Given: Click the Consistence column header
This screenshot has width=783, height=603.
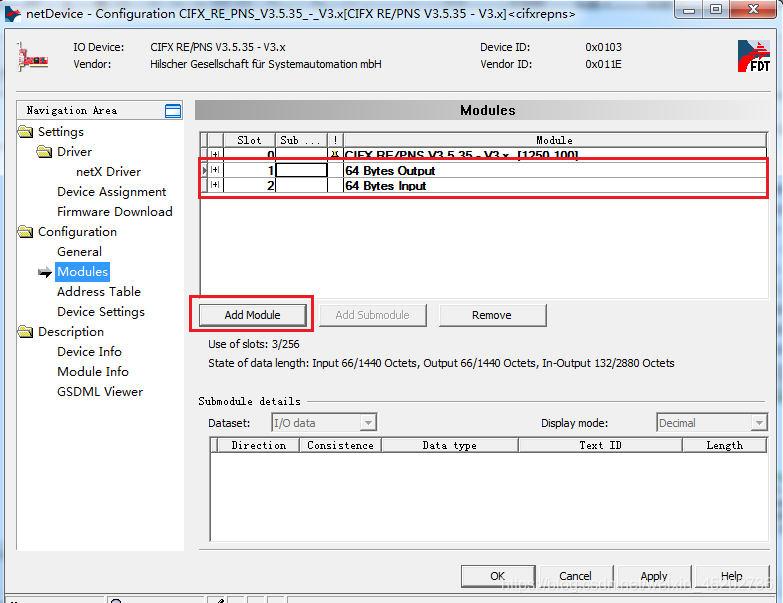Looking at the screenshot, I should pos(341,445).
